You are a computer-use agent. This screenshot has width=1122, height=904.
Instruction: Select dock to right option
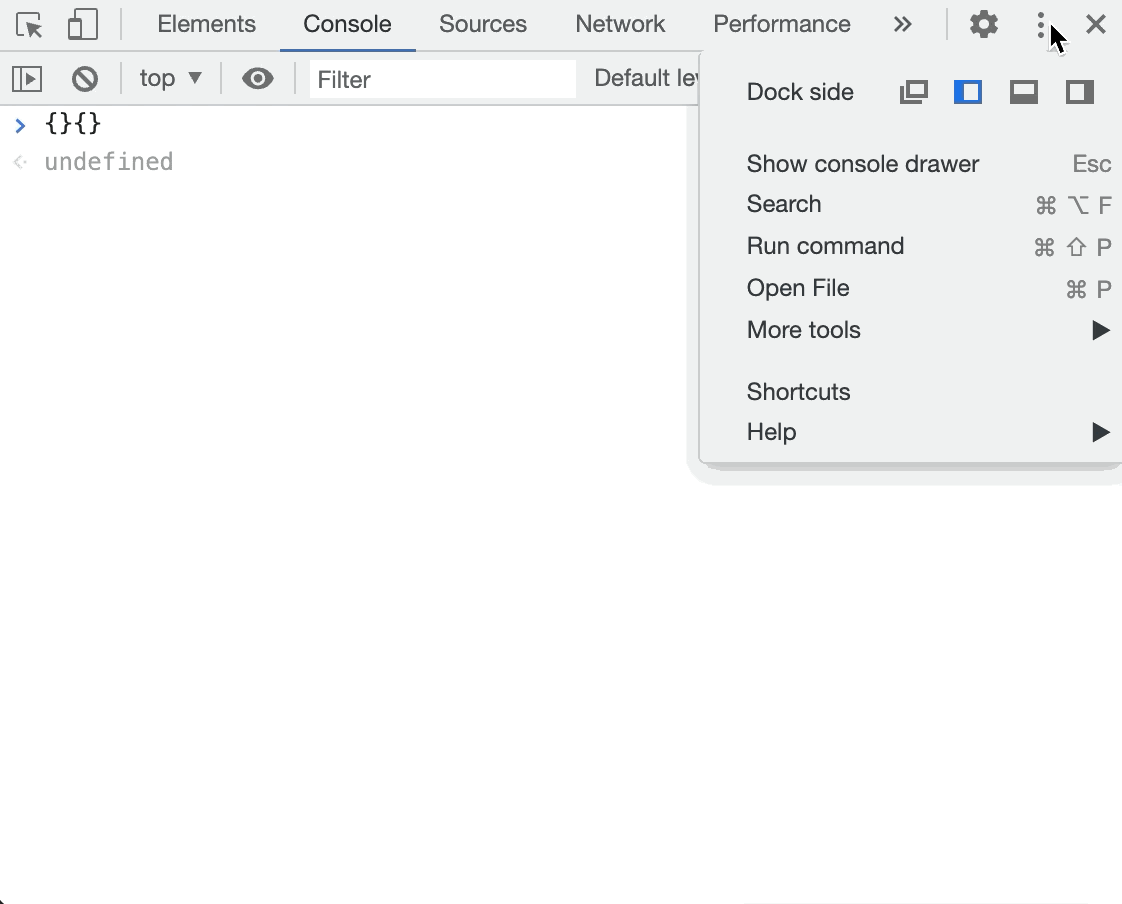tap(1080, 92)
